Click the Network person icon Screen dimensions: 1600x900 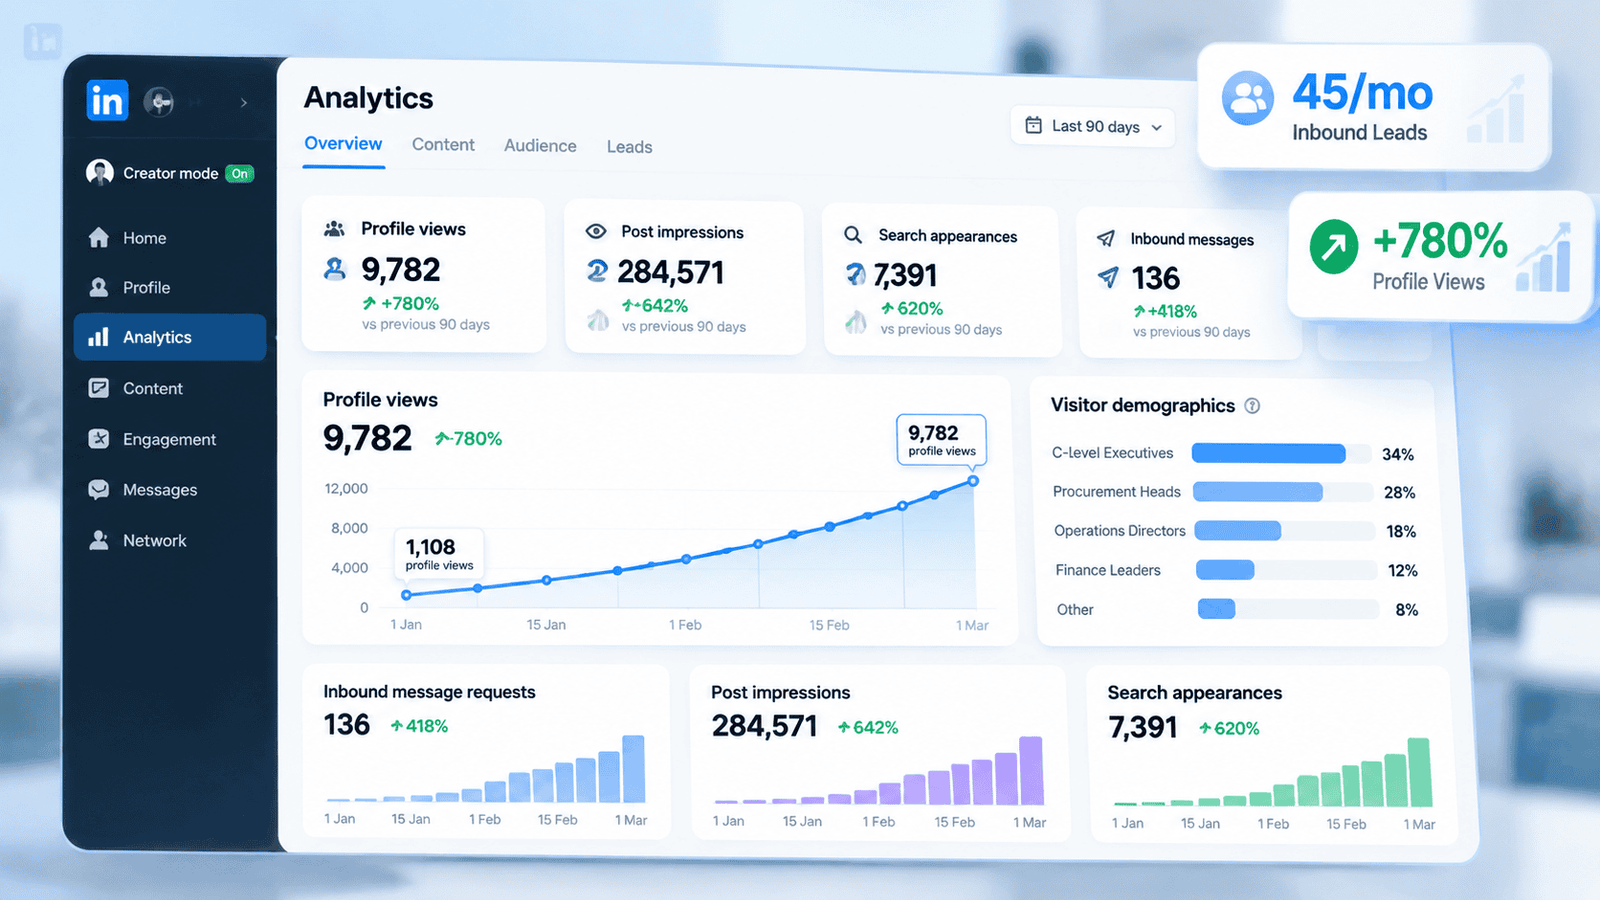[98, 540]
